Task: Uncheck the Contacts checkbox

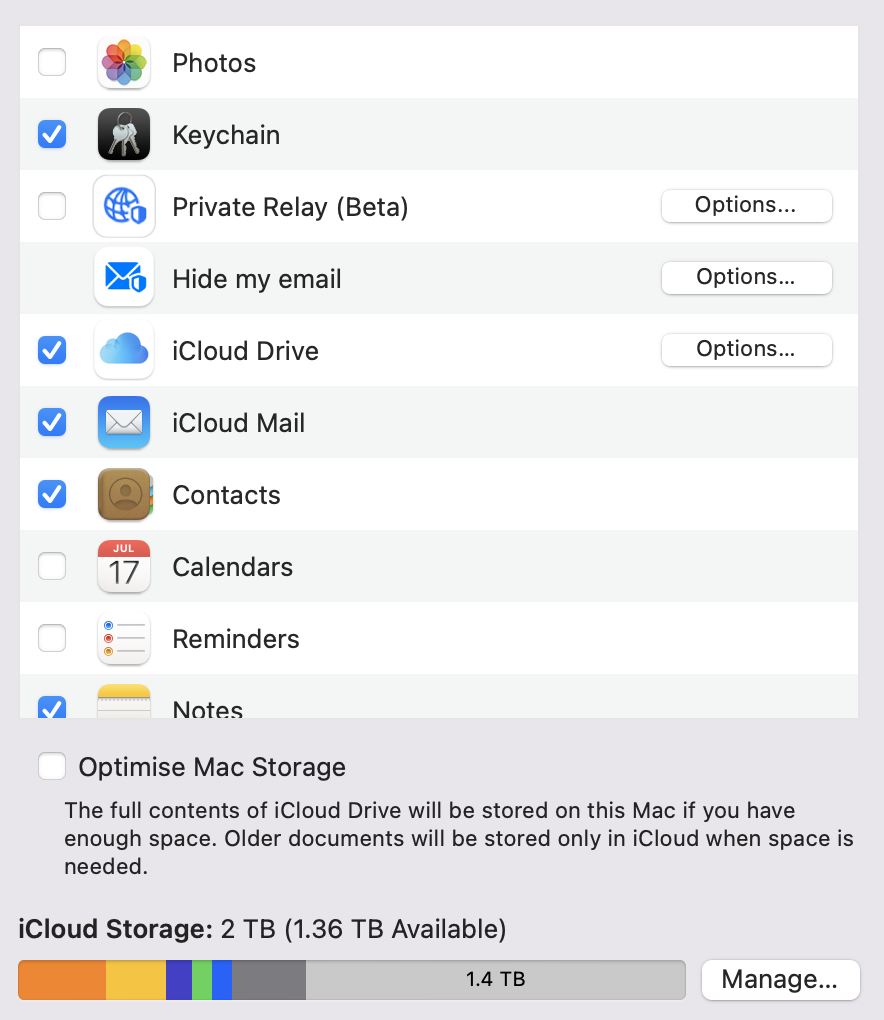Action: point(52,494)
